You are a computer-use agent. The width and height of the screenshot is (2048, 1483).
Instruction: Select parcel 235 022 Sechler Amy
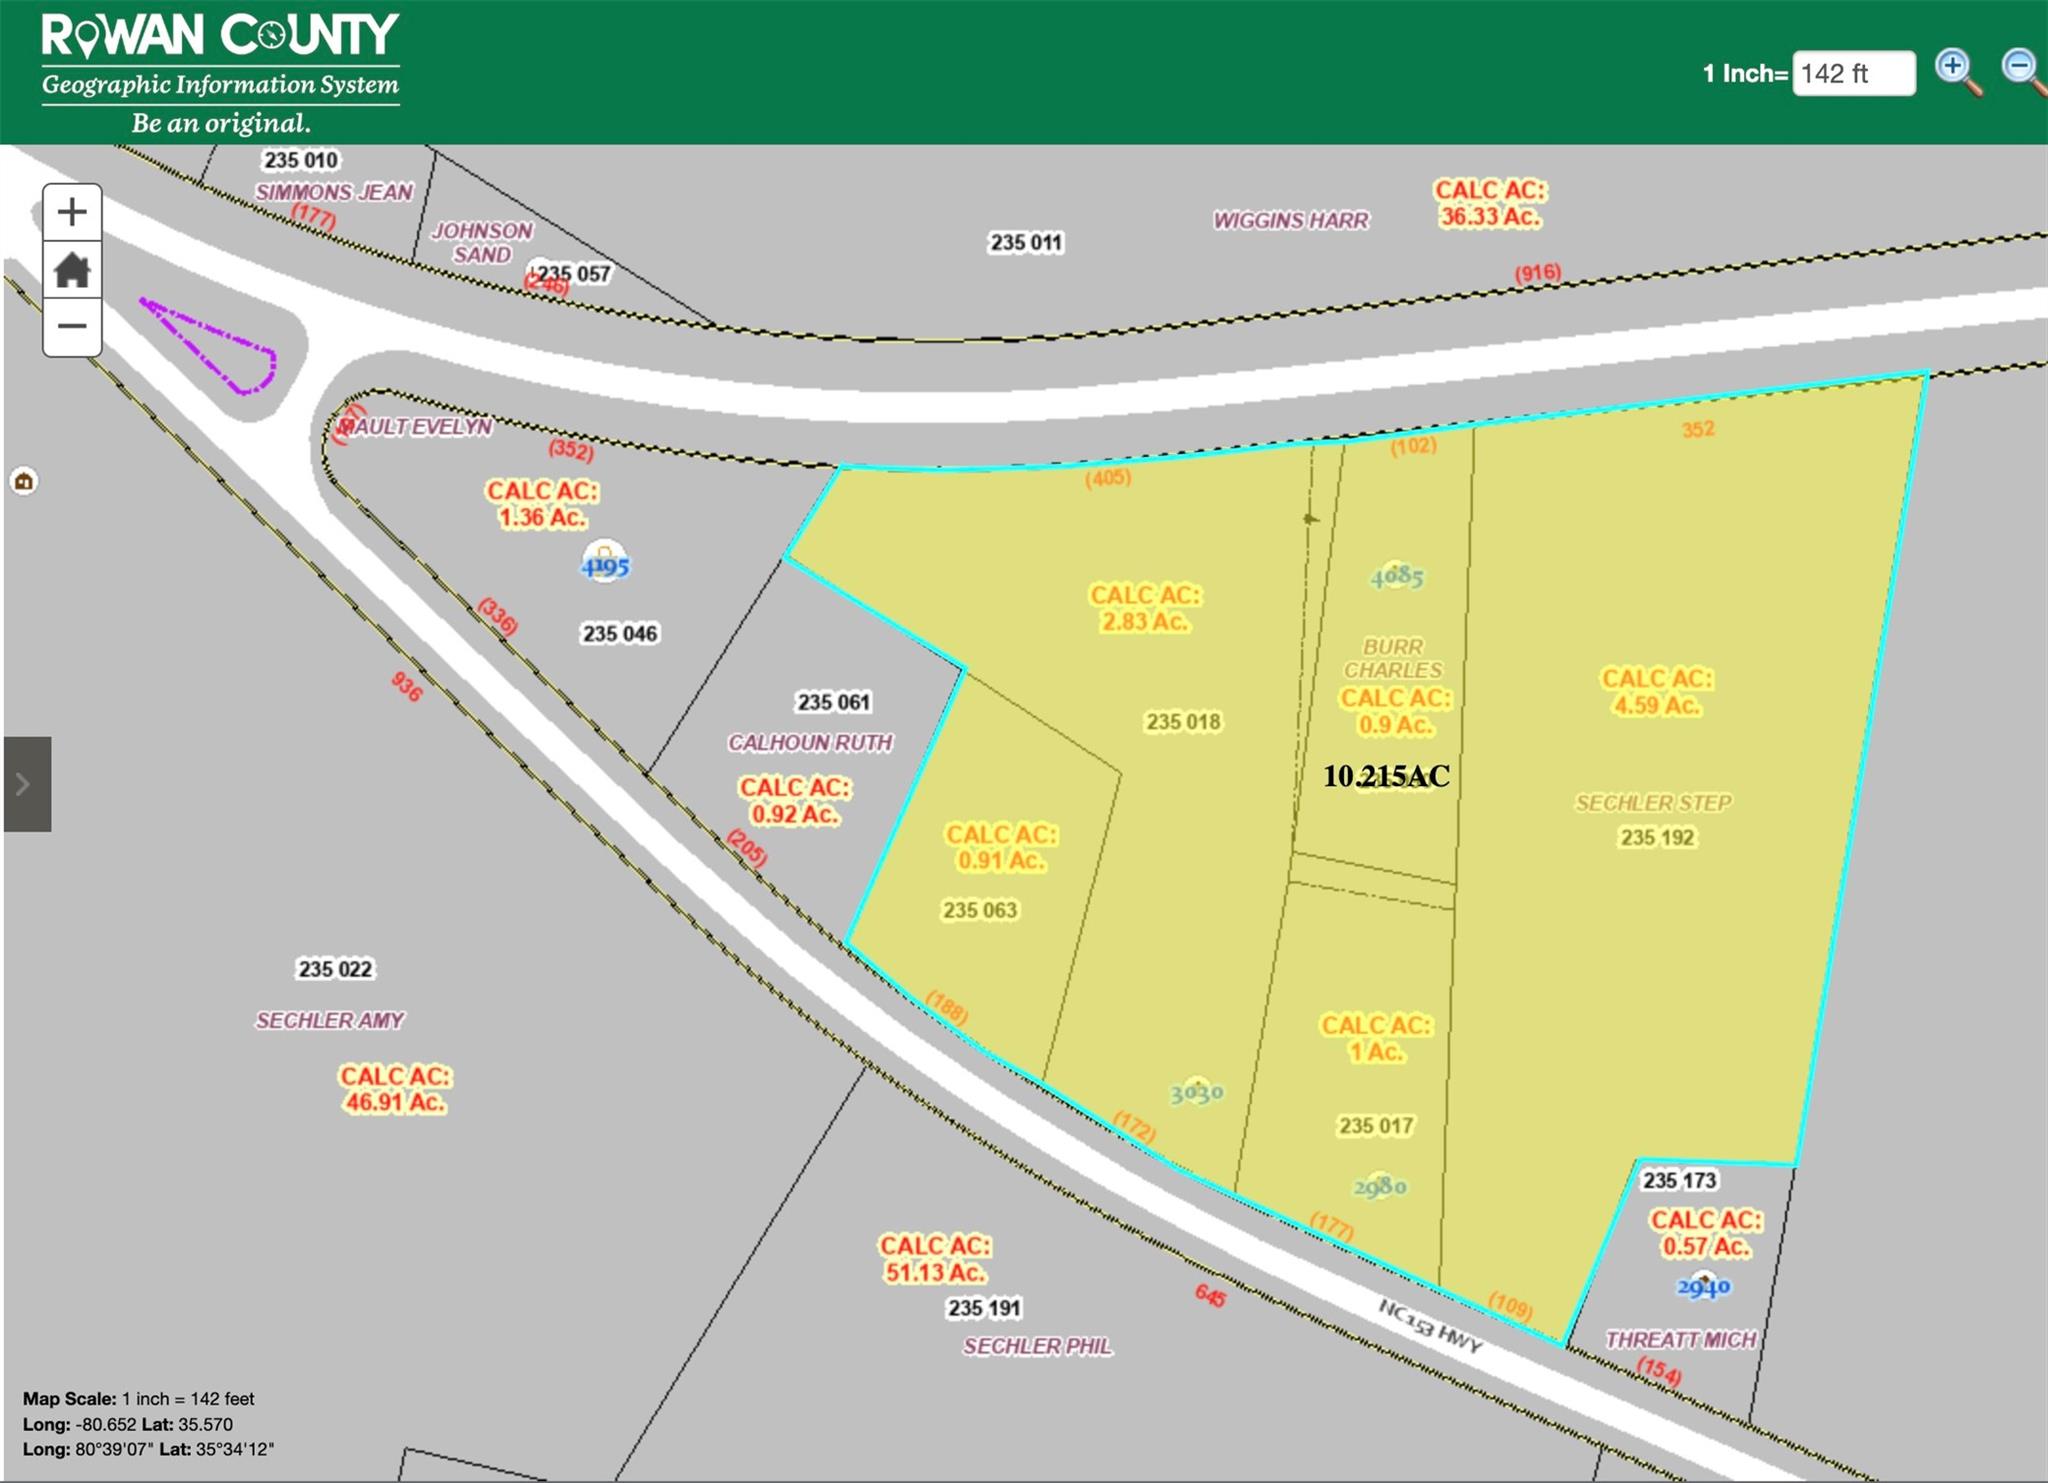[x=335, y=969]
